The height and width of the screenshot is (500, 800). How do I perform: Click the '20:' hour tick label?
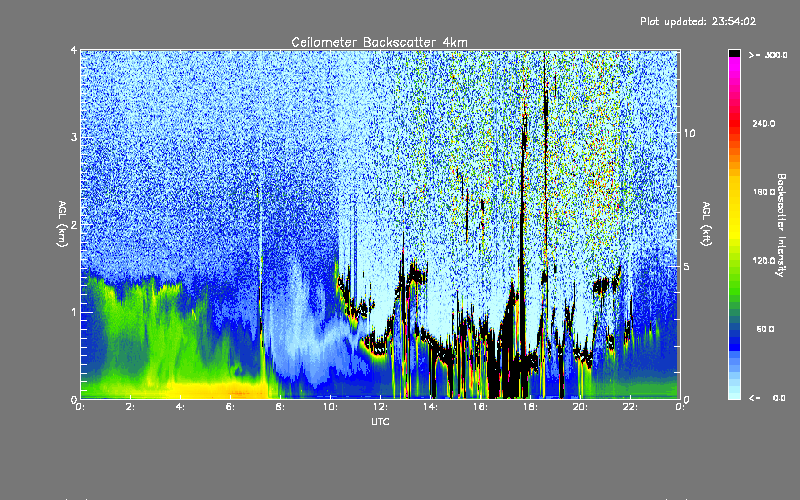tap(580, 407)
